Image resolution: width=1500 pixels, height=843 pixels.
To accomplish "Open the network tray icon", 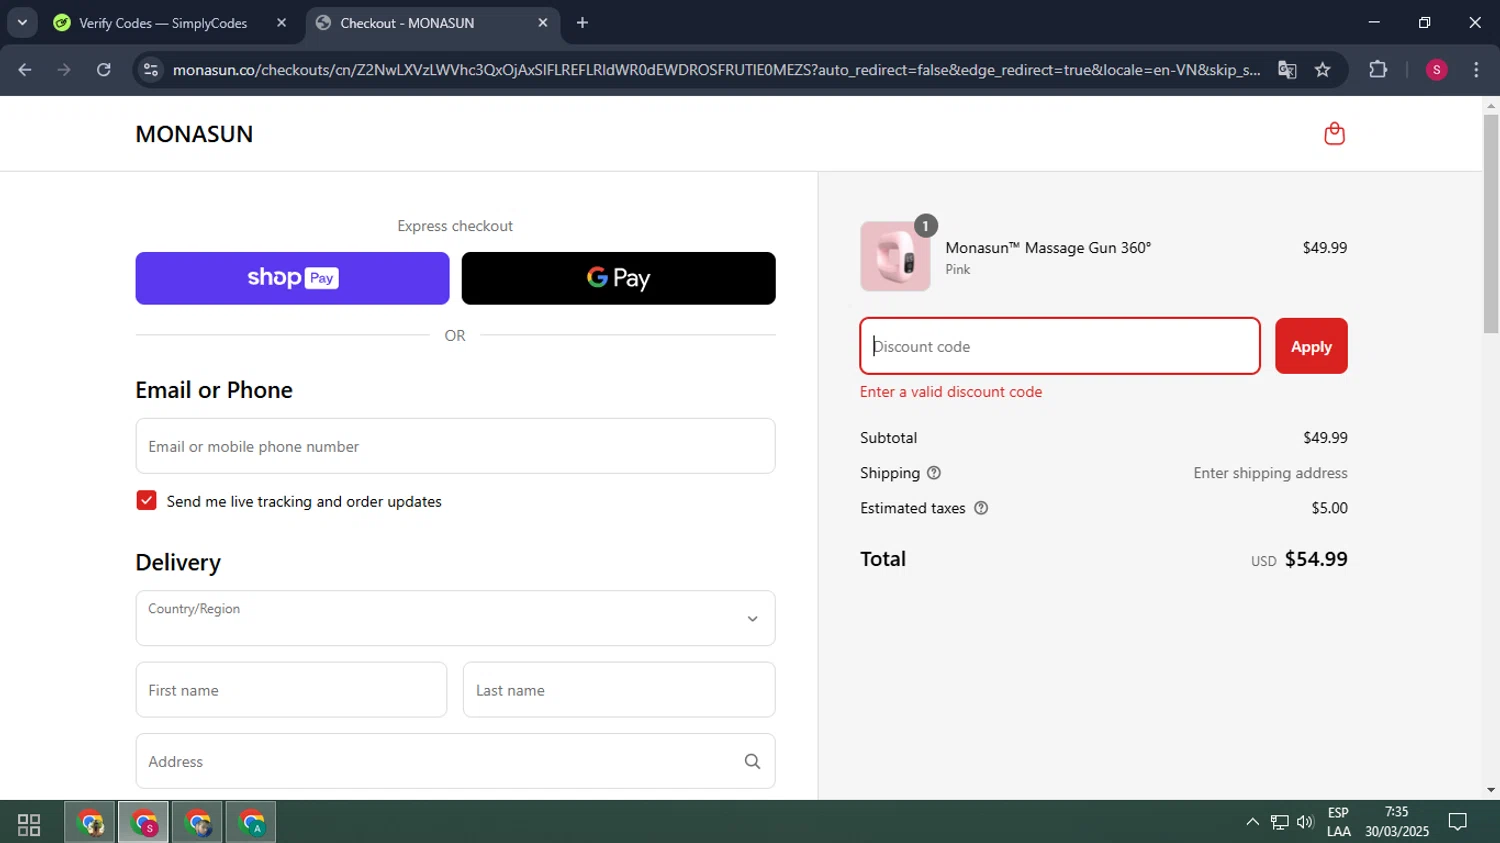I will point(1279,822).
